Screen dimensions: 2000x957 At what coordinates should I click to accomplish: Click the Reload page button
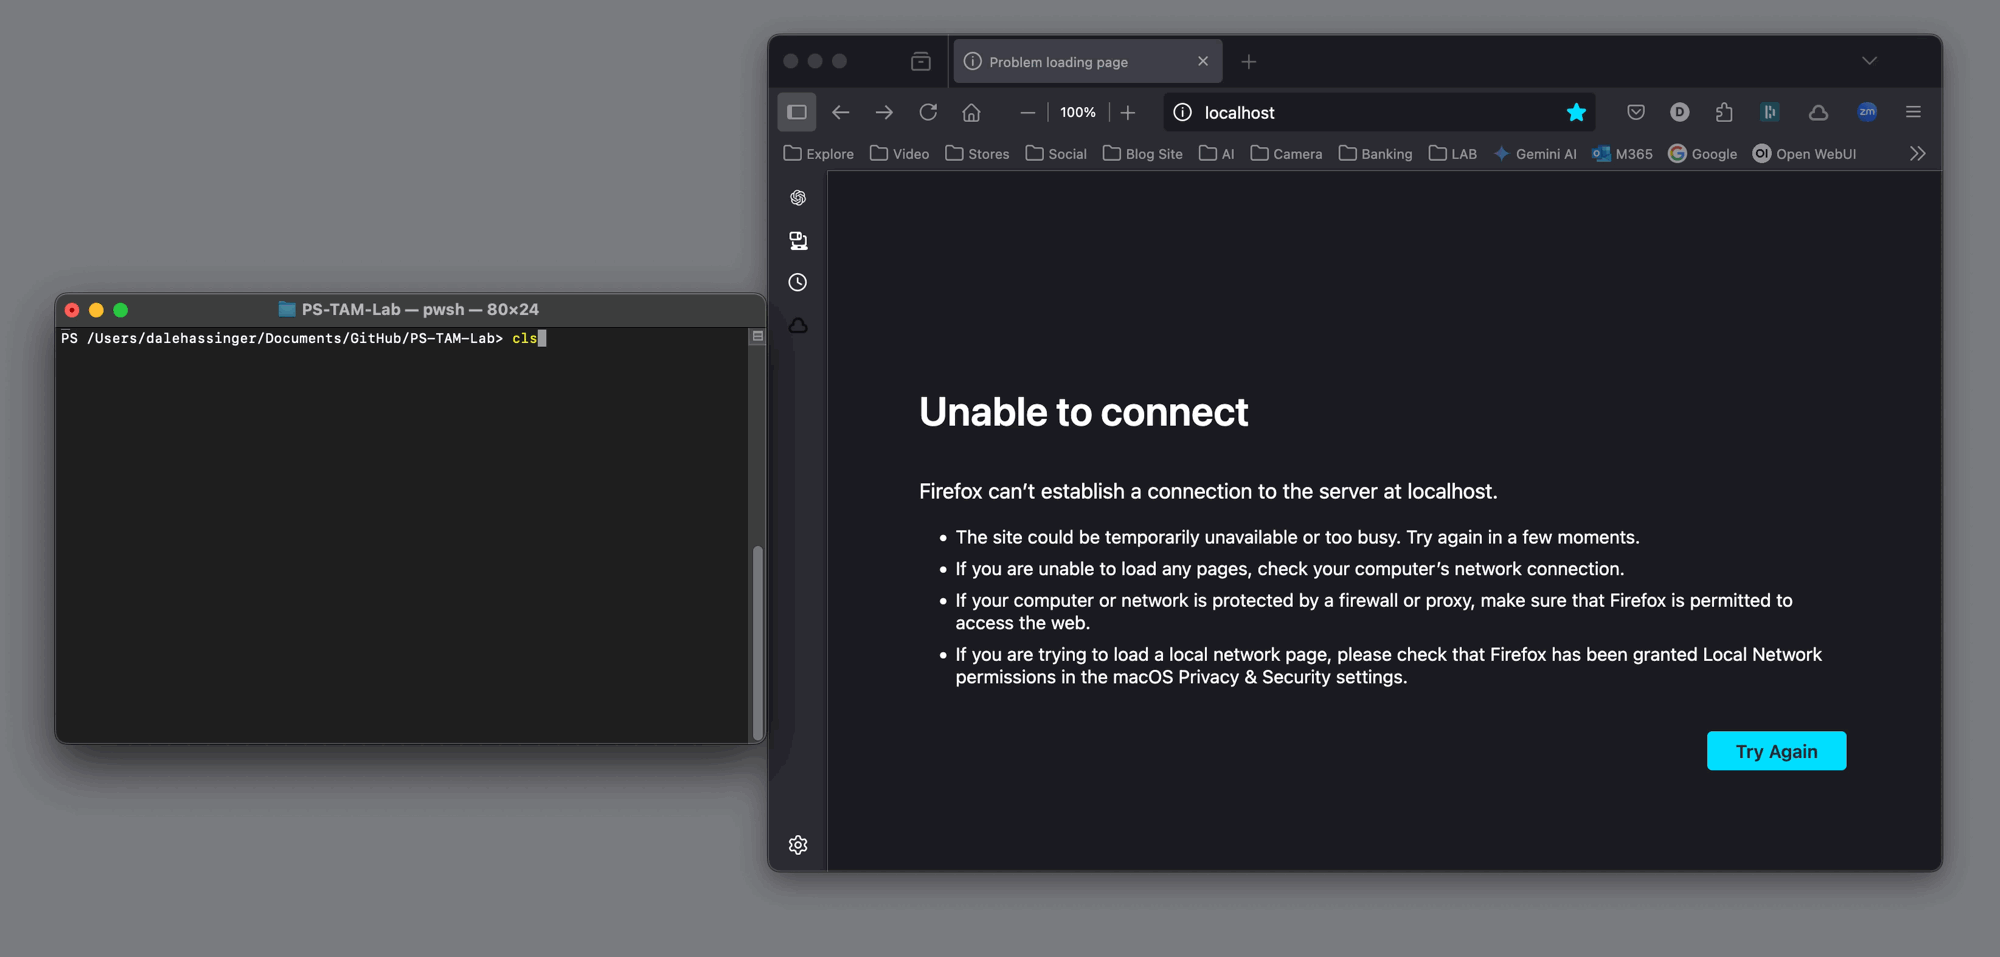pyautogui.click(x=928, y=112)
